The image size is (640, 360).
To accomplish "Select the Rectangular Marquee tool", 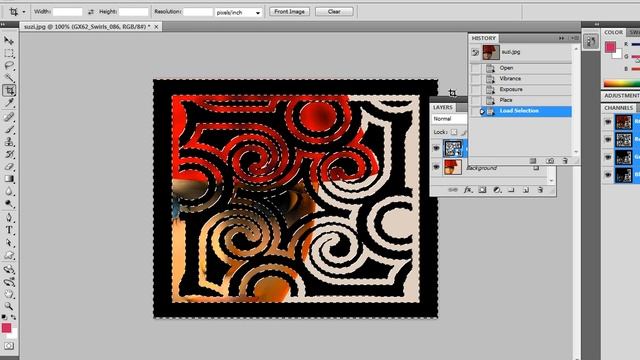I will click(9, 53).
